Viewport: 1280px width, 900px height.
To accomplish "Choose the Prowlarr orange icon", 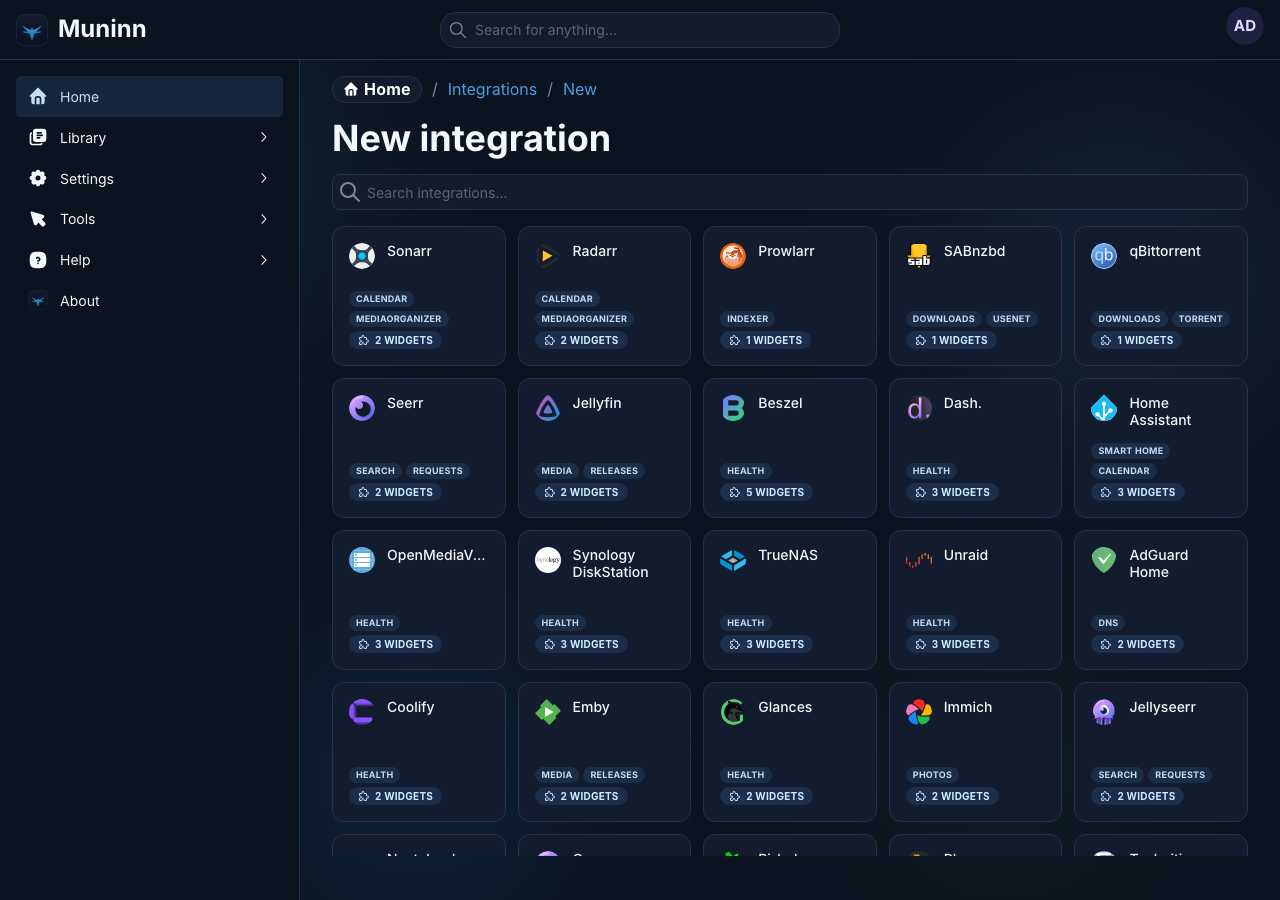I will (x=733, y=256).
